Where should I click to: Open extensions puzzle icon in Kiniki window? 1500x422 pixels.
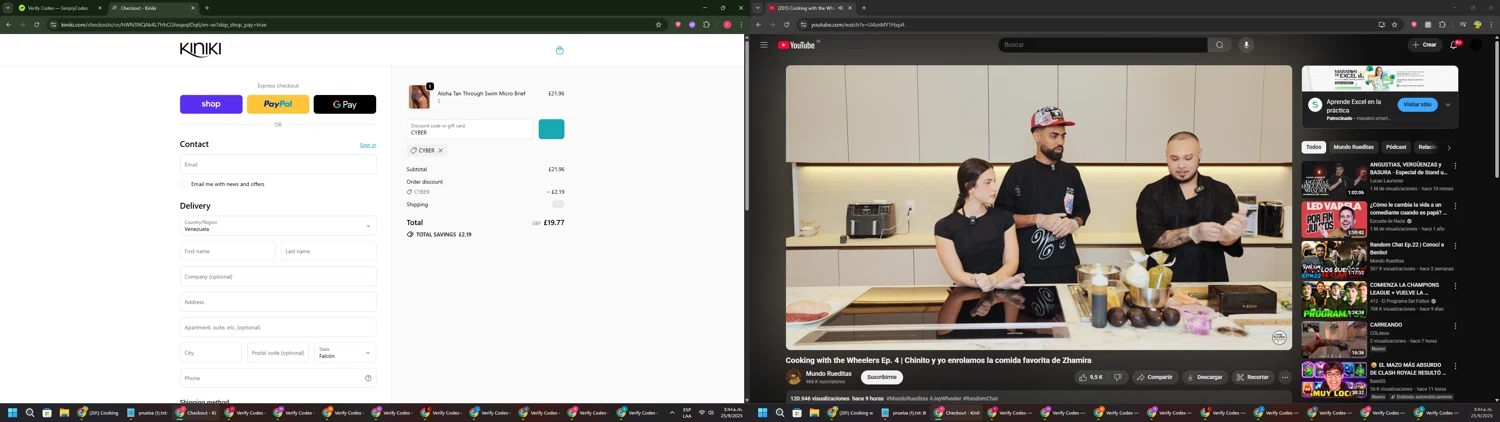tap(706, 25)
